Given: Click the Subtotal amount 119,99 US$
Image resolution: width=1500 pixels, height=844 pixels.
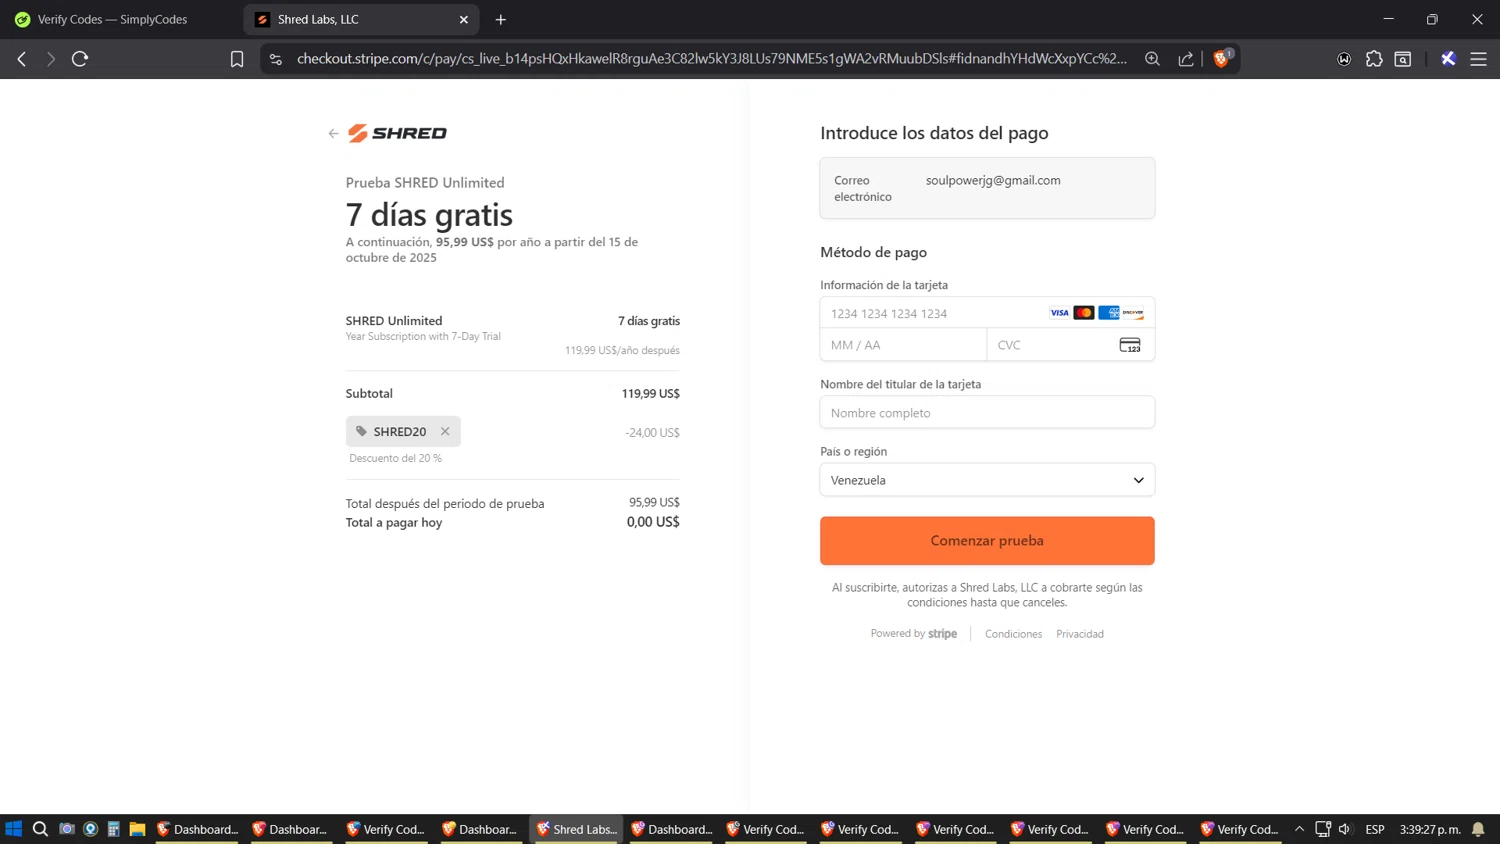Looking at the screenshot, I should click(650, 393).
